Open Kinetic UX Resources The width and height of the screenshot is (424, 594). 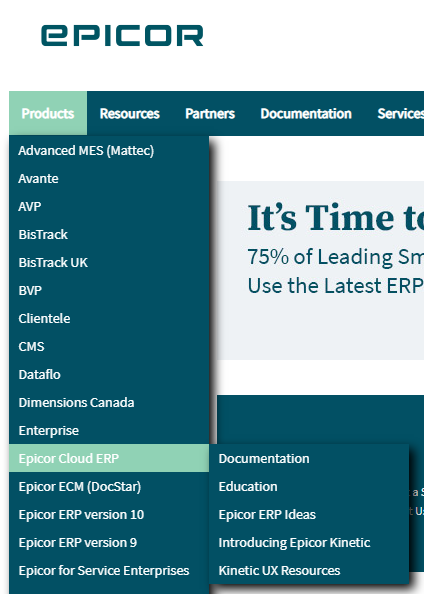tap(309, 571)
